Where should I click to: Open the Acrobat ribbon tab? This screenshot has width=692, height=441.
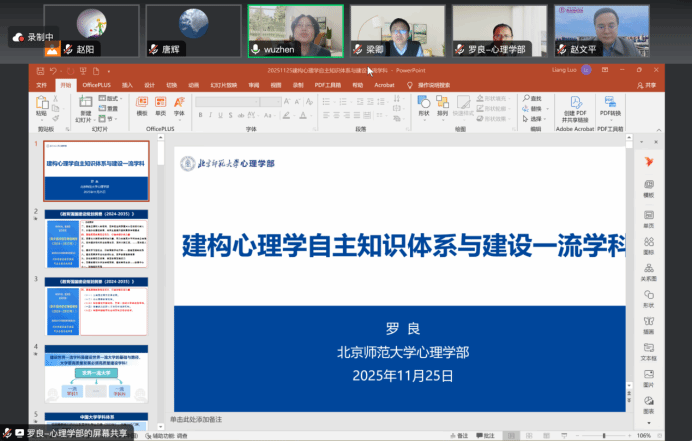383,86
